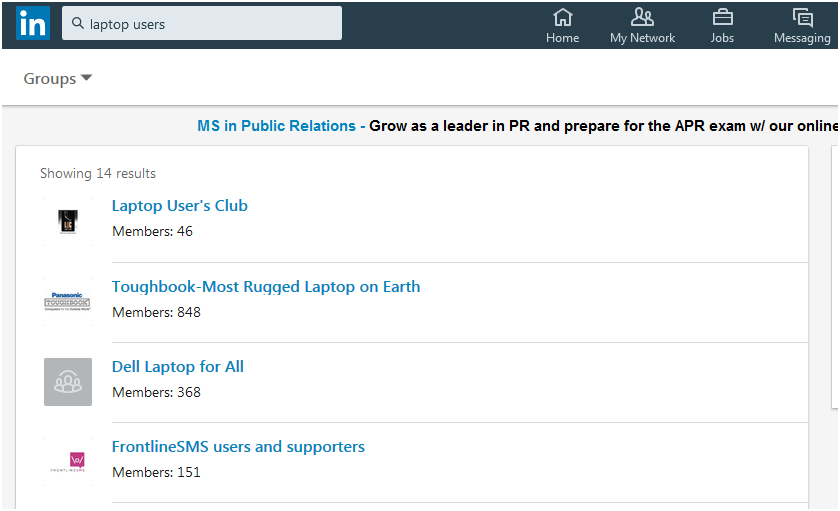Expand the Groups filter dropdown
This screenshot has width=840, height=511.
57,79
